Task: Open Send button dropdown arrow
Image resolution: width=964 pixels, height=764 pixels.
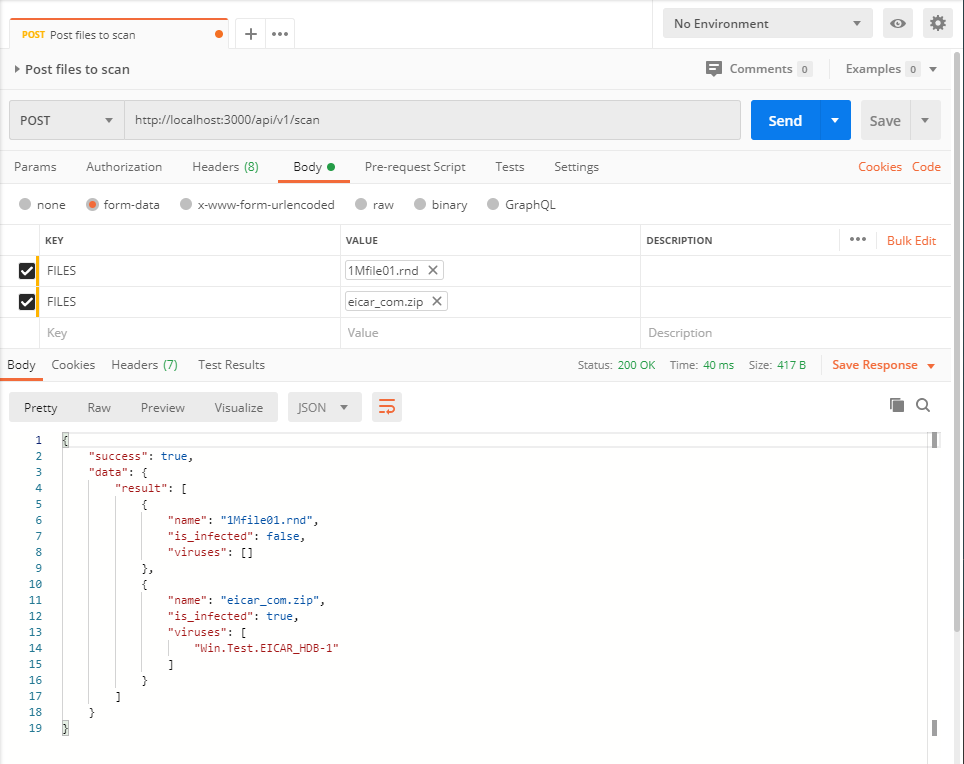Action: tap(835, 120)
